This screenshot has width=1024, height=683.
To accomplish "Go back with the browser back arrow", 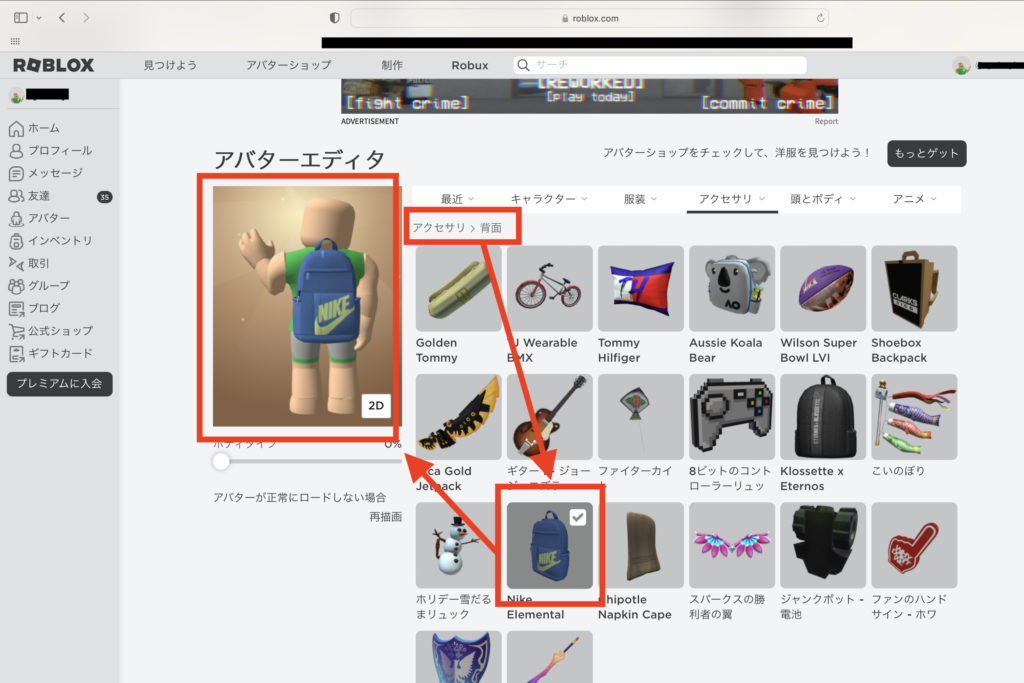I will (62, 18).
